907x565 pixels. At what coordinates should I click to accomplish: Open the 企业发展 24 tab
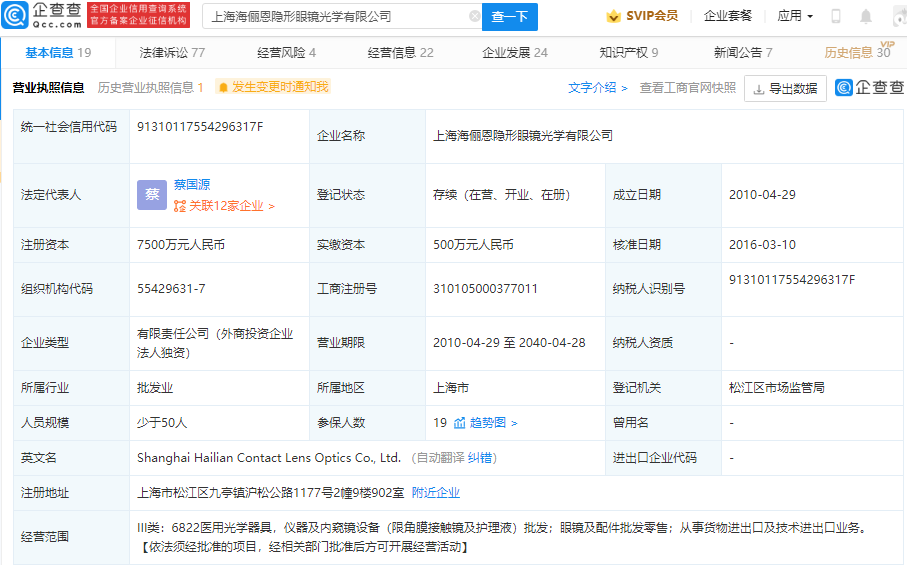tap(515, 53)
